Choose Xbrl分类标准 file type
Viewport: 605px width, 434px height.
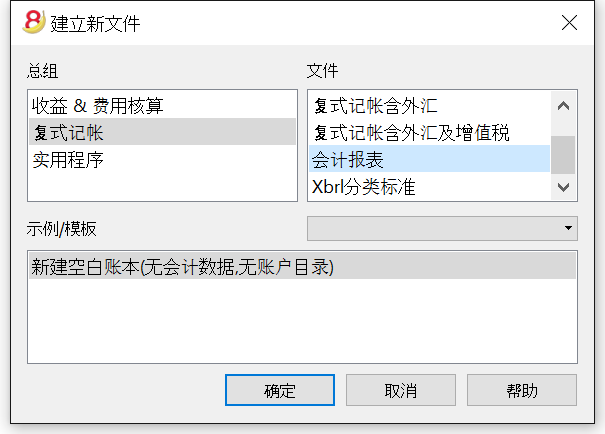pos(429,186)
